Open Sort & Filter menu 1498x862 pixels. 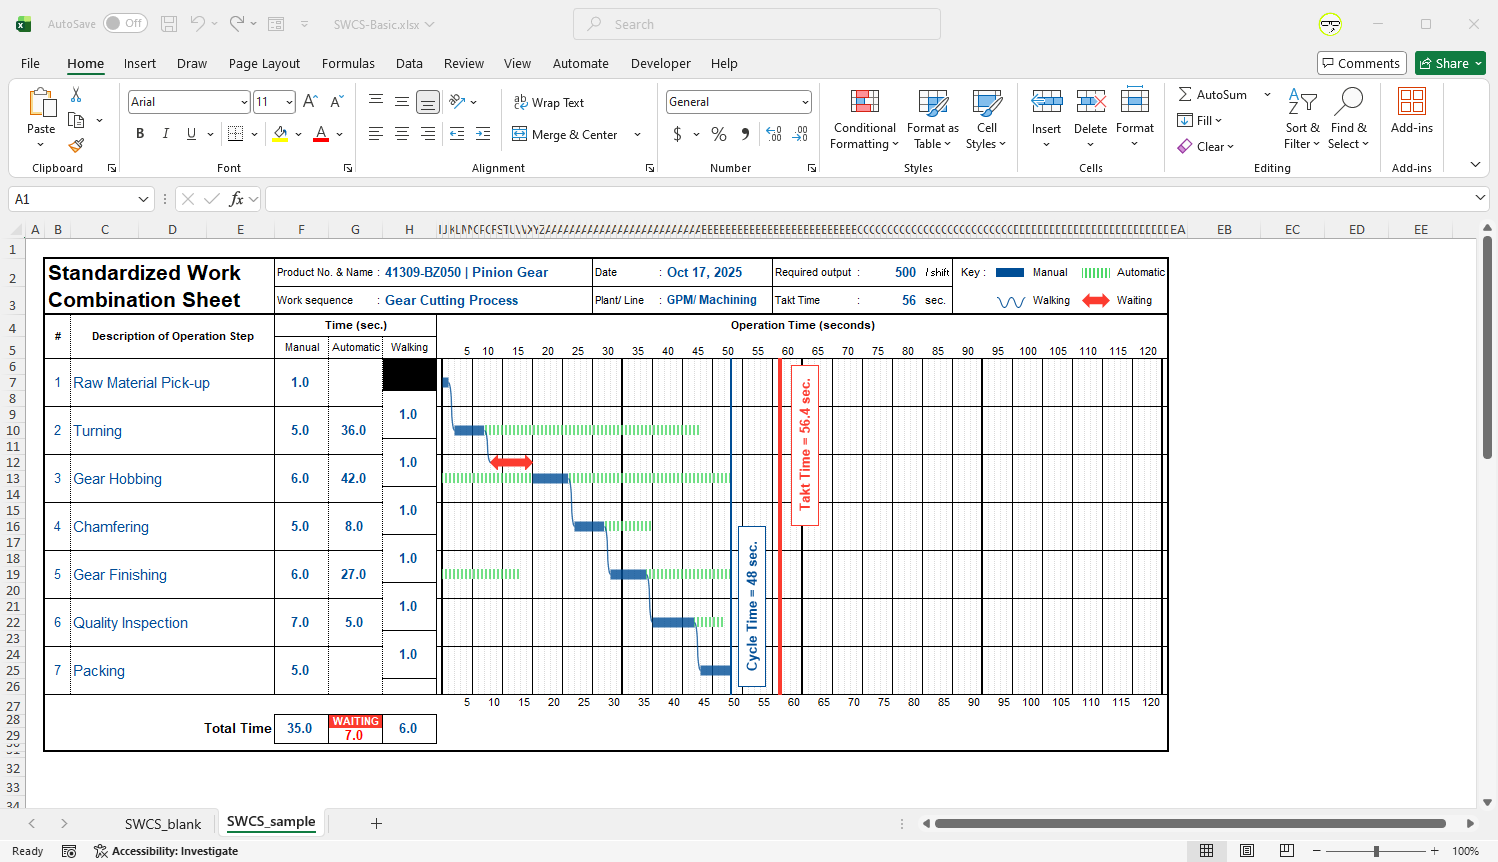point(1302,120)
